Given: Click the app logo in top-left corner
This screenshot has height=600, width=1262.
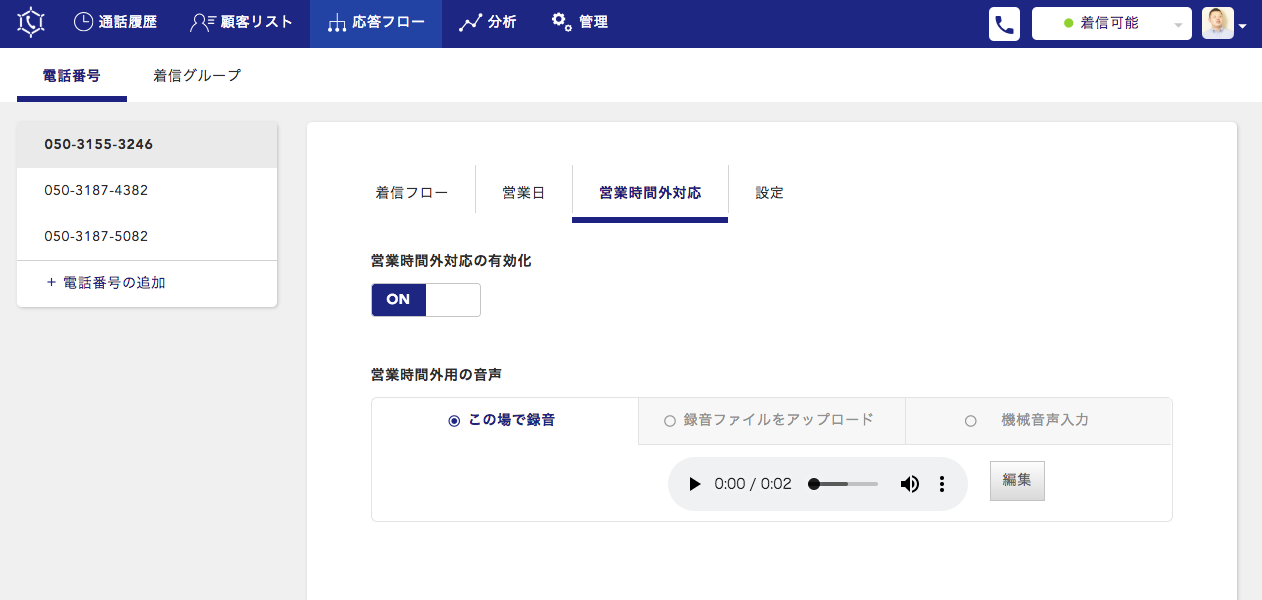Looking at the screenshot, I should [x=31, y=23].
